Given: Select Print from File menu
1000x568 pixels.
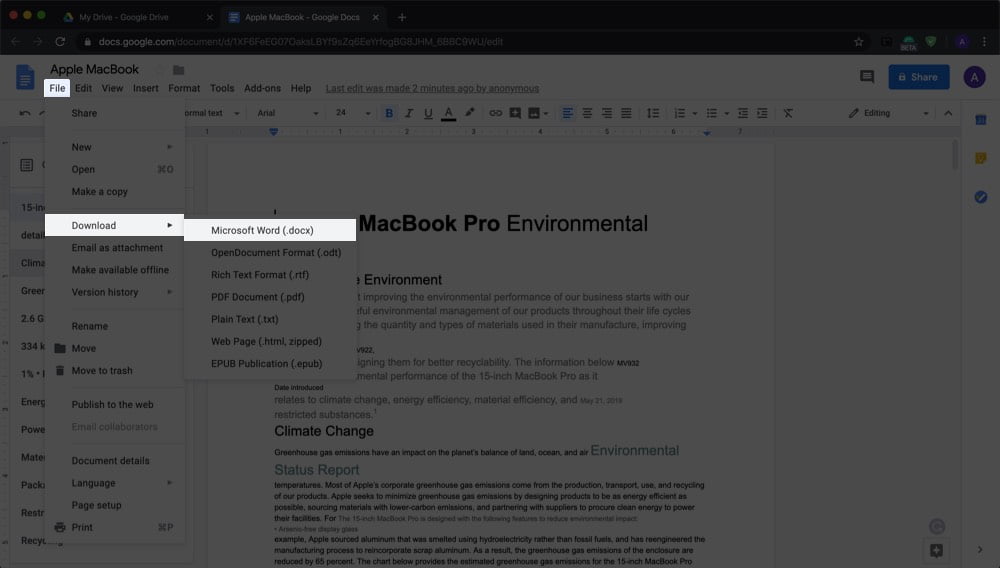Looking at the screenshot, I should pos(115,527).
